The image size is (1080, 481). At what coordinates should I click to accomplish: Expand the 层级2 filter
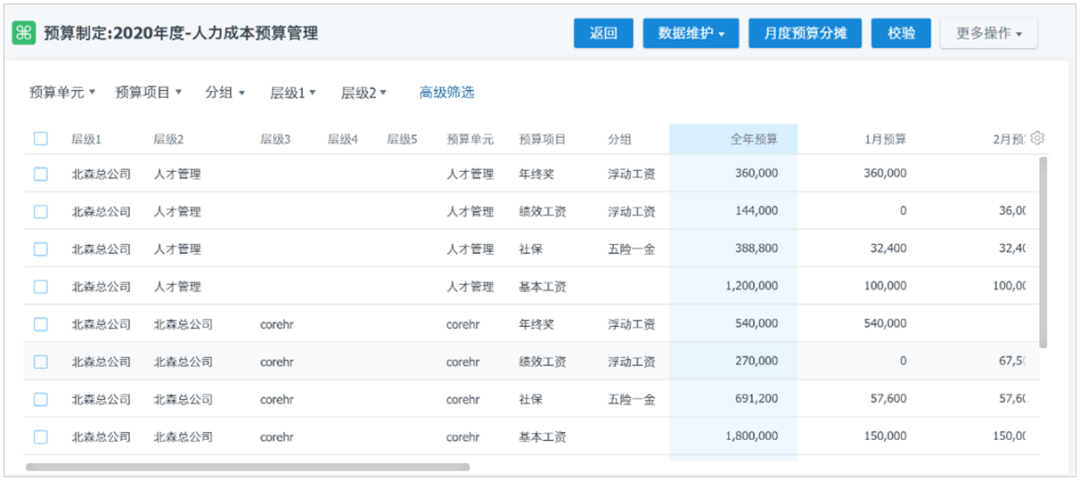click(x=364, y=92)
